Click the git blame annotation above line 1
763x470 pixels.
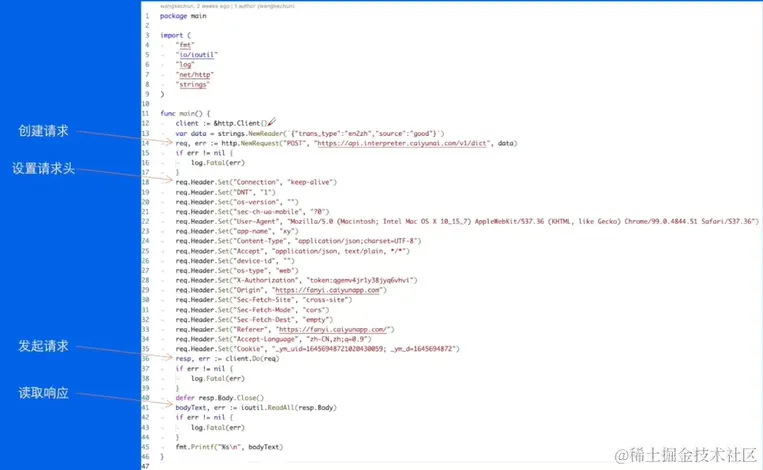click(227, 6)
